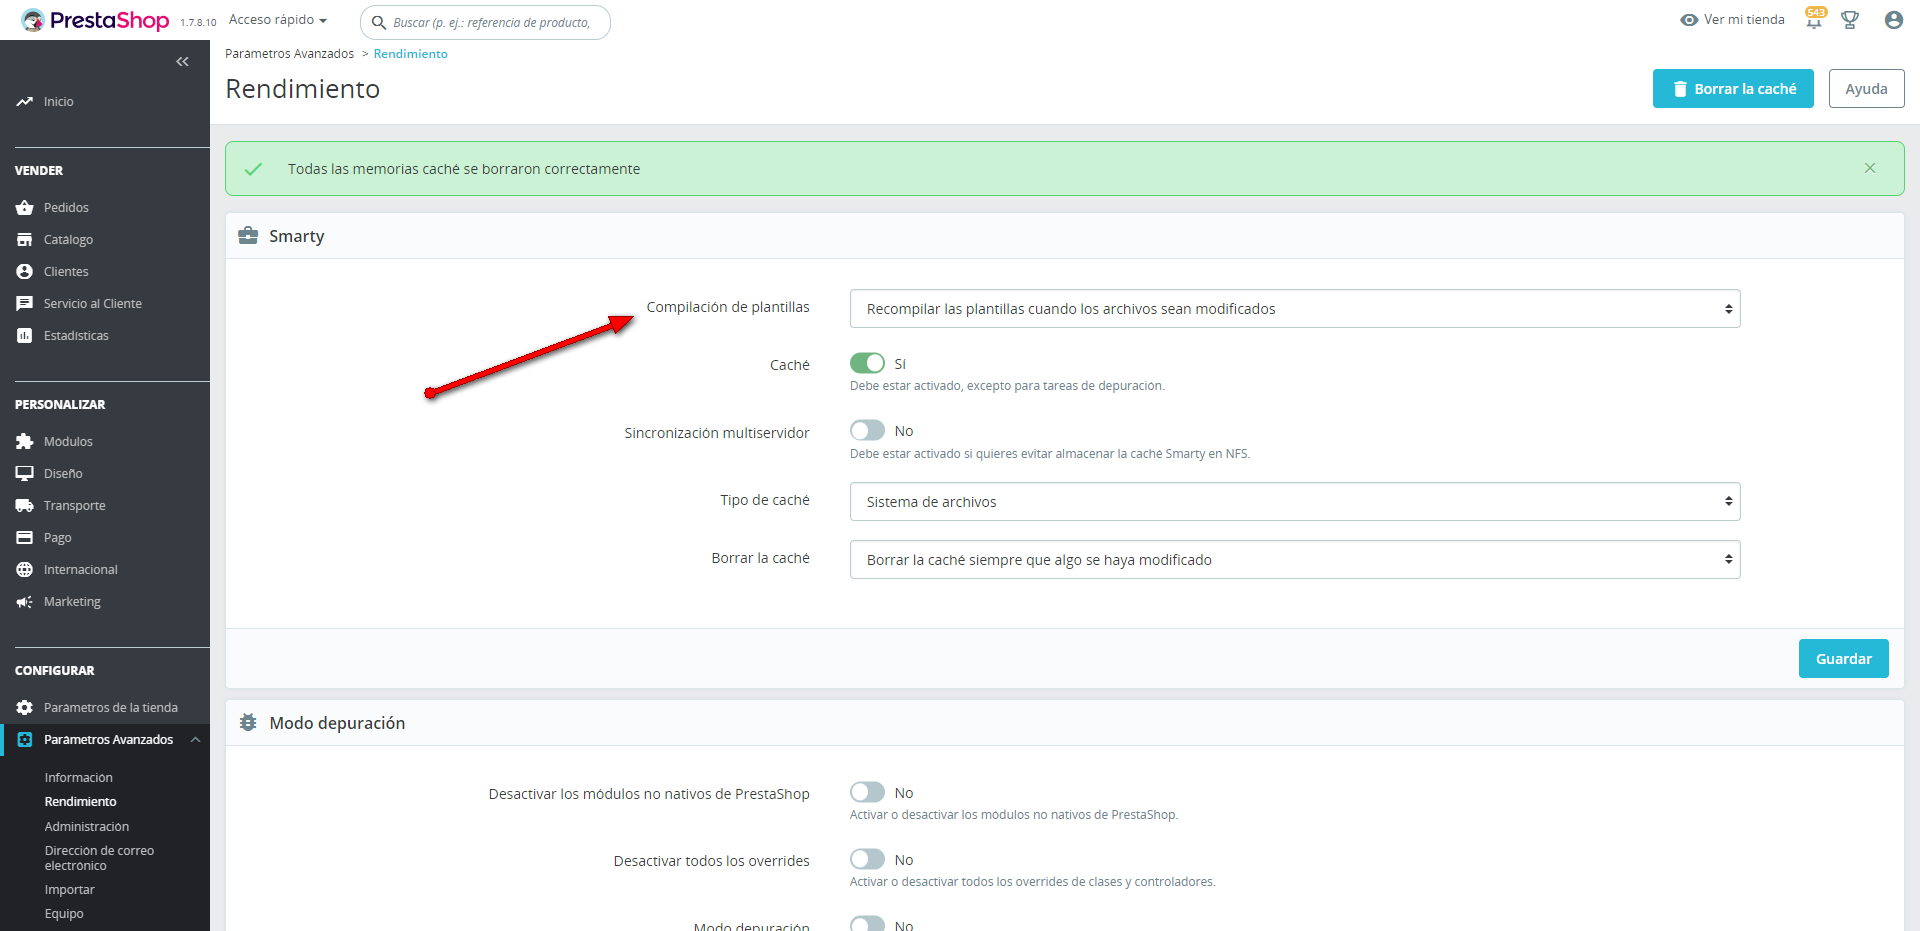Open the Borrar la caché dropdown
Viewport: 1920px width, 931px height.
1295,560
